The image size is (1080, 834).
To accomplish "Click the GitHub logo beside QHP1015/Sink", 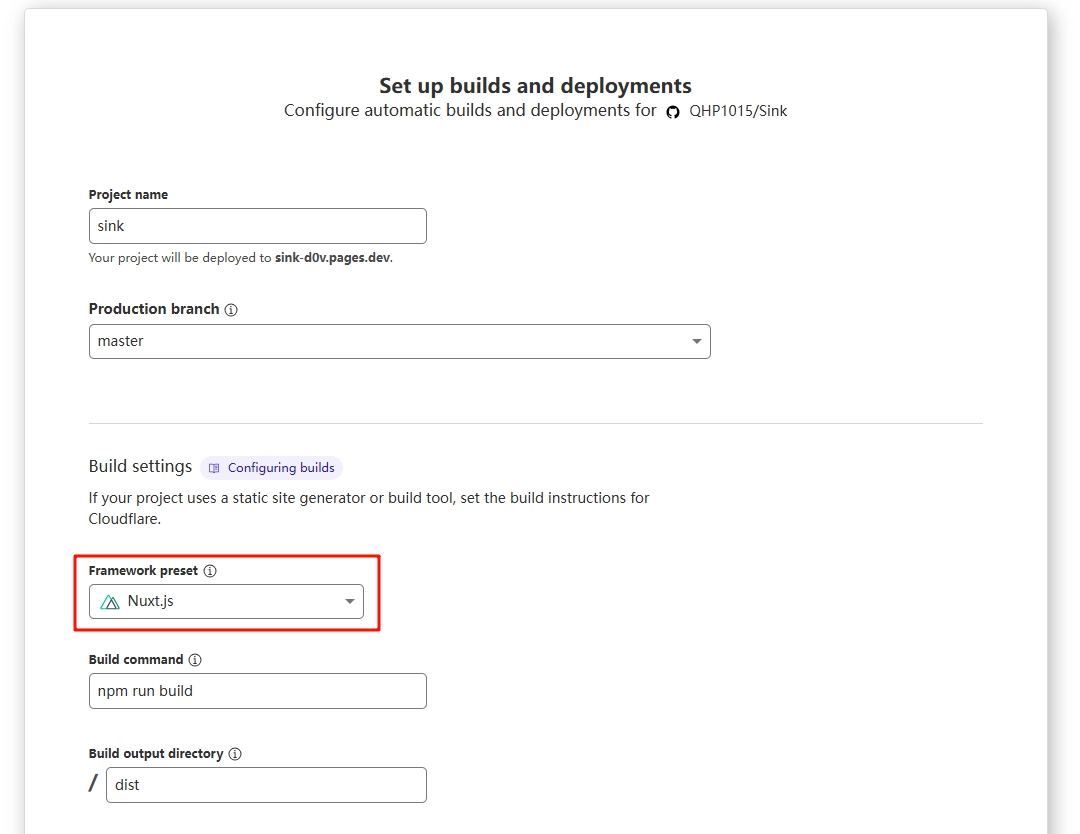I will tap(673, 112).
